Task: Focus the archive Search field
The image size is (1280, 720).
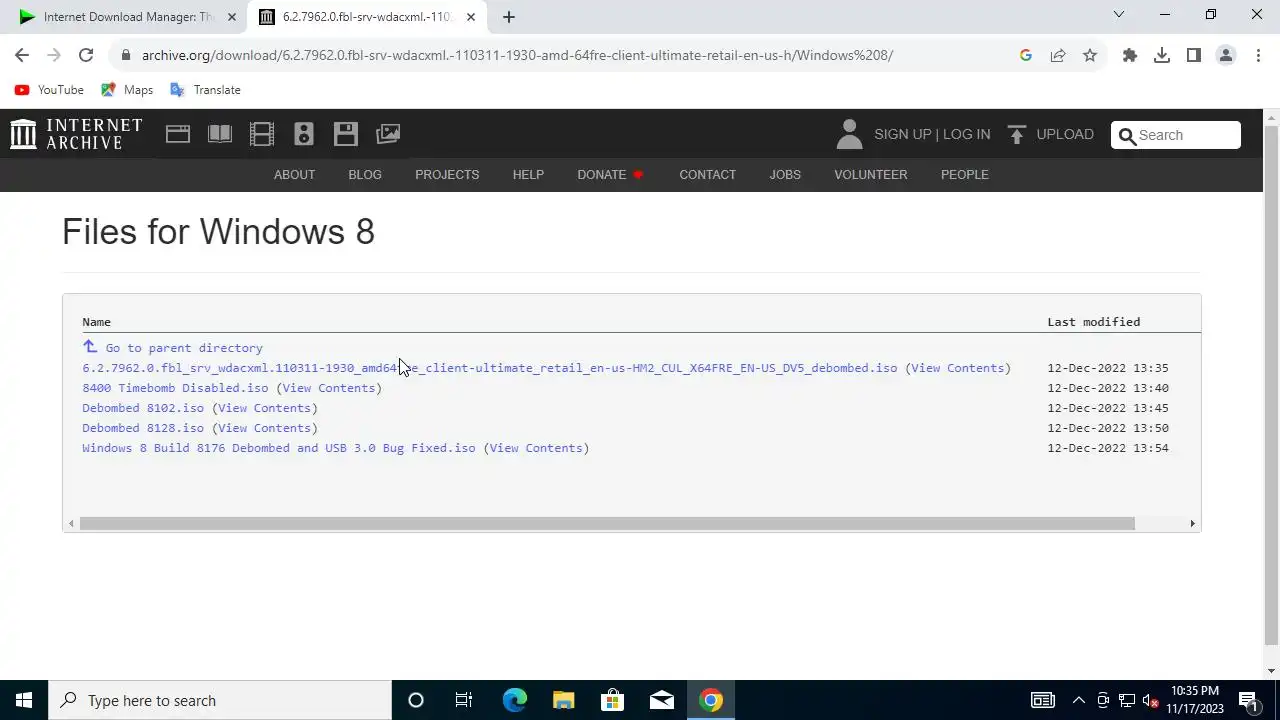Action: tap(1176, 135)
